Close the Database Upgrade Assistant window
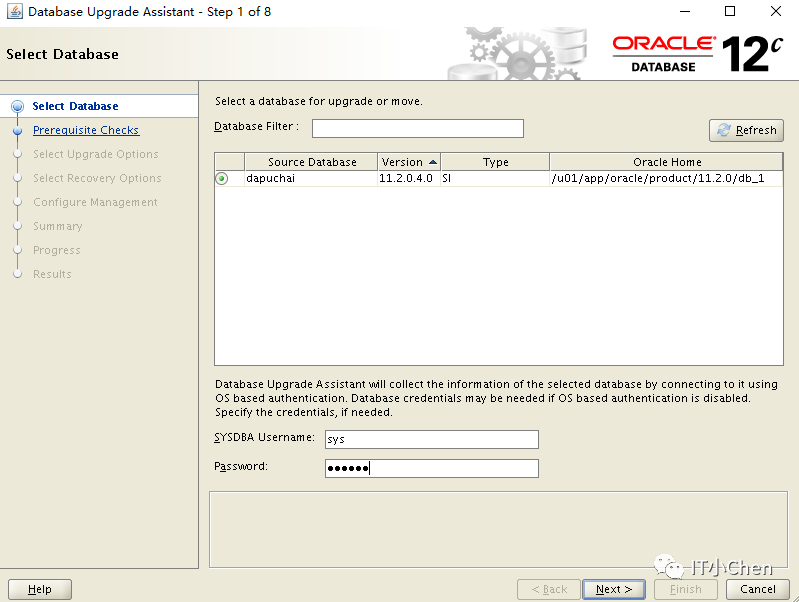Viewport: 799px width, 602px height. [776, 11]
